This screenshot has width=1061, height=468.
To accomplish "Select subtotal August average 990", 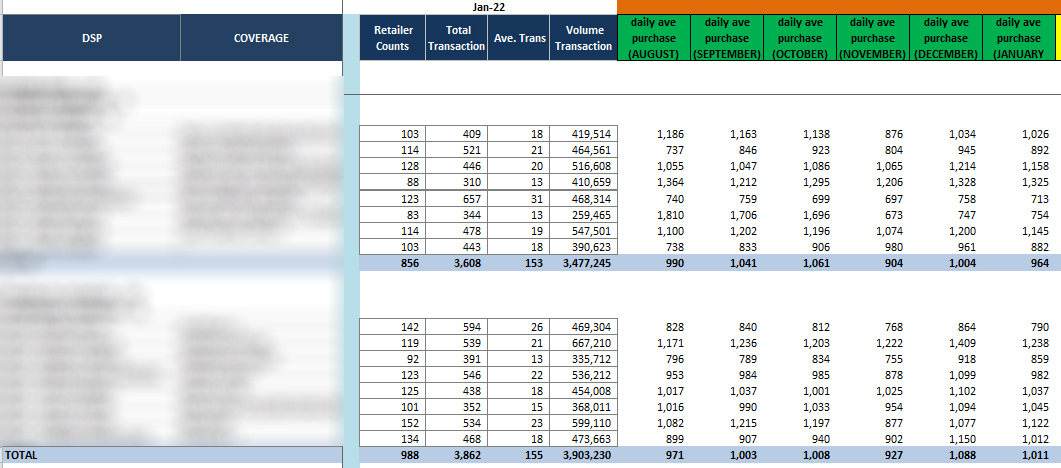I will (x=674, y=264).
